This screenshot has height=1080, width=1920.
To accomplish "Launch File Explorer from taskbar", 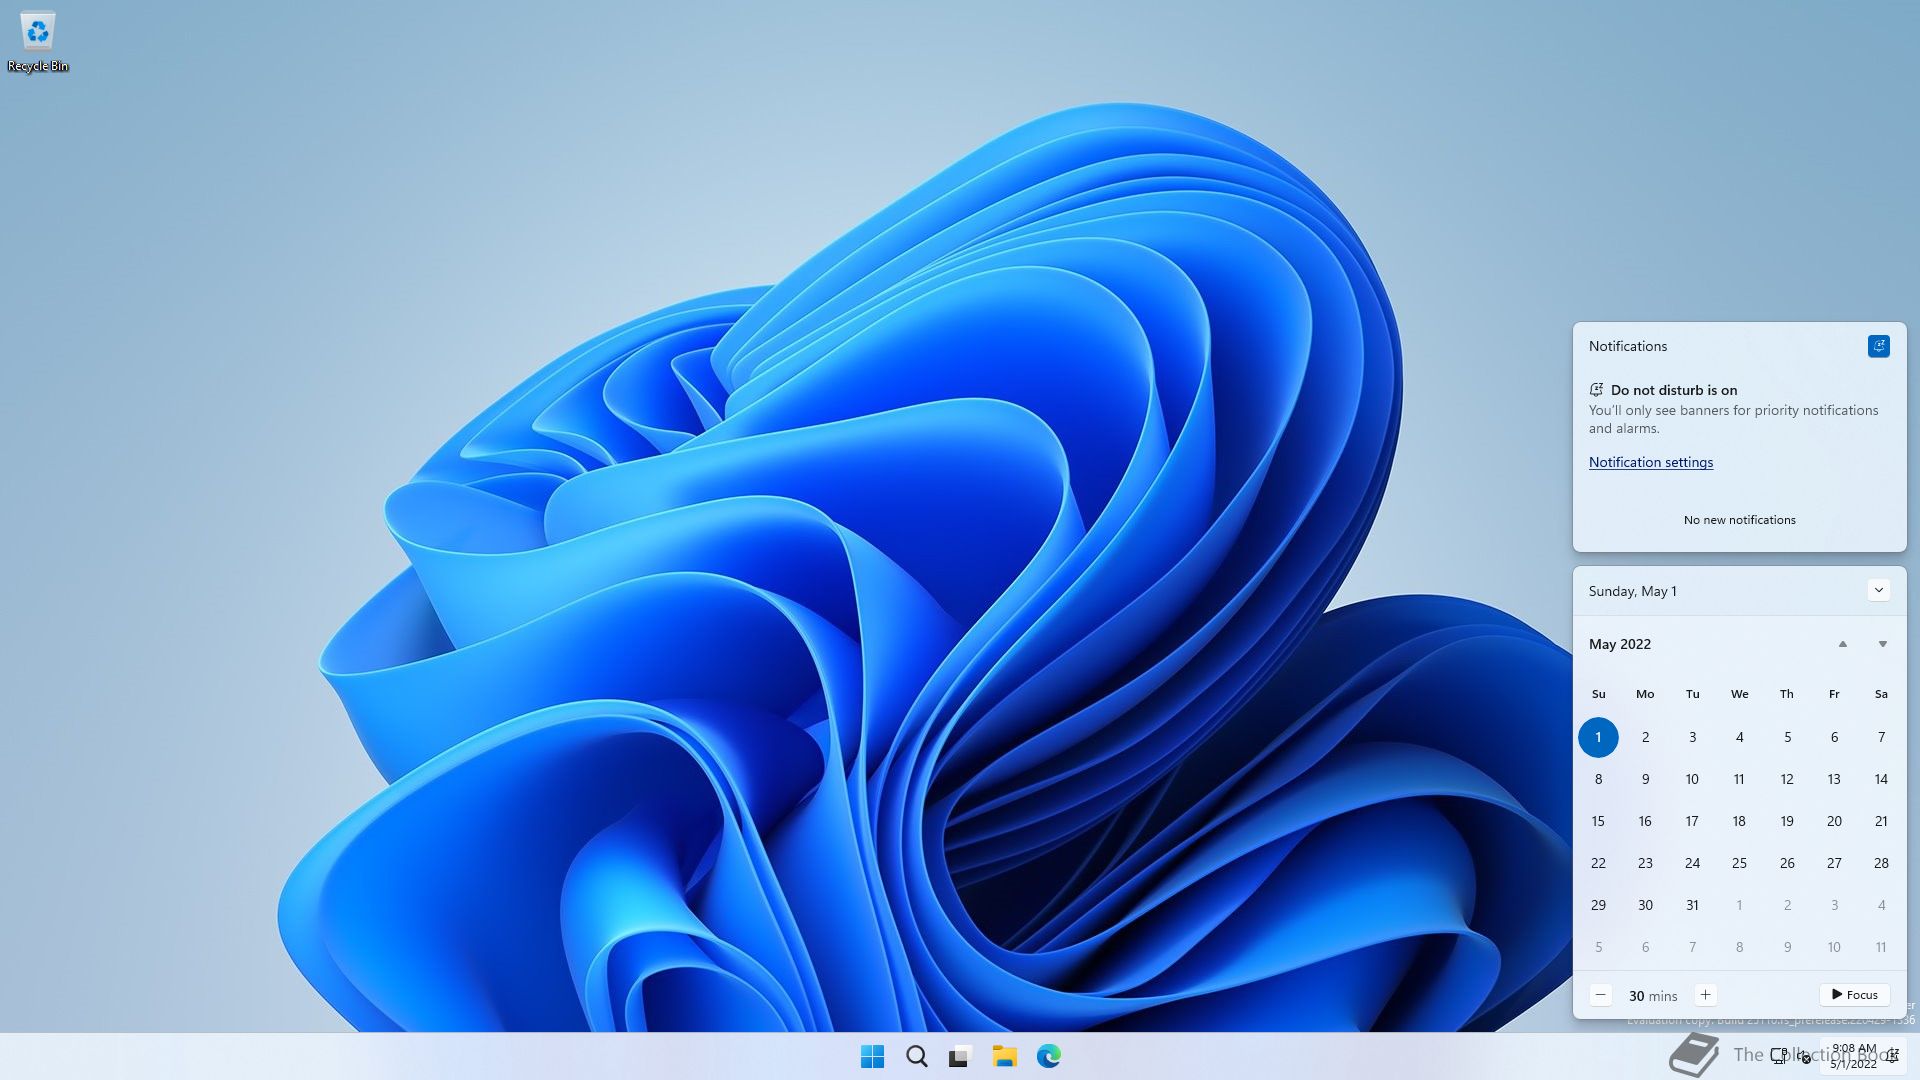I will [1004, 1056].
